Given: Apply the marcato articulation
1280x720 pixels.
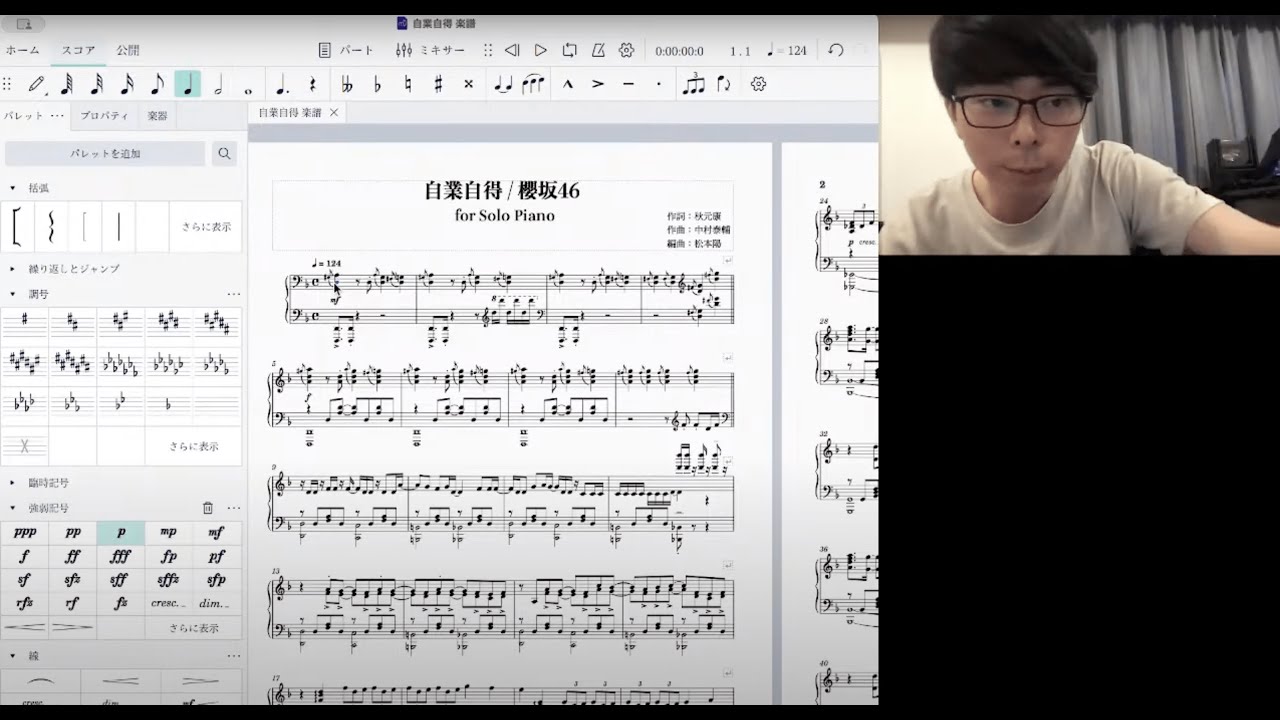Looking at the screenshot, I should [x=568, y=84].
